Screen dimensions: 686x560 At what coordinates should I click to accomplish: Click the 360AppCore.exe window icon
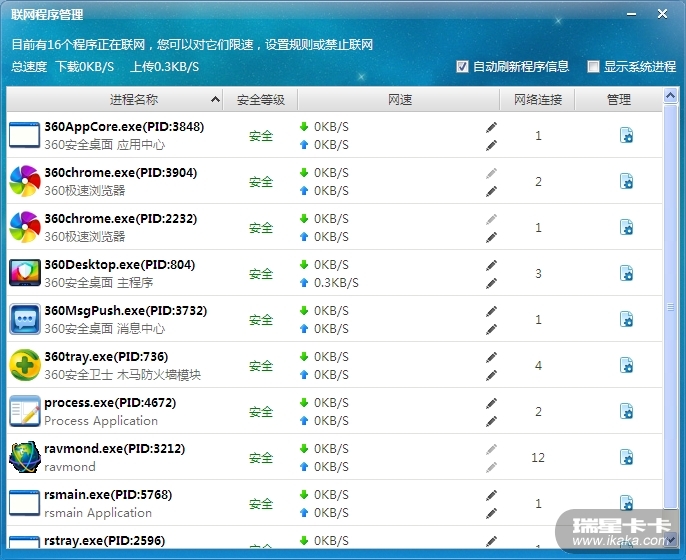click(x=24, y=135)
